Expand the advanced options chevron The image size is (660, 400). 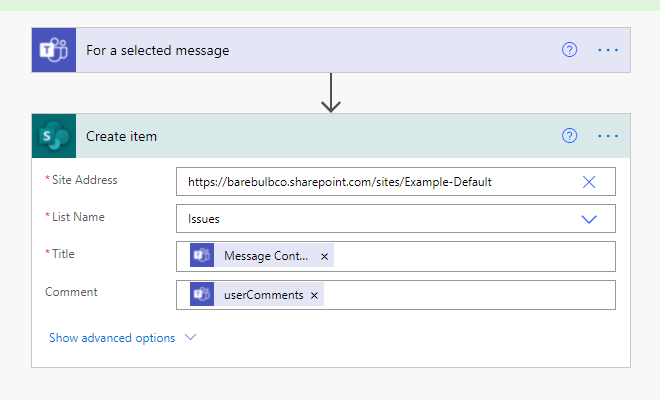pyautogui.click(x=190, y=338)
